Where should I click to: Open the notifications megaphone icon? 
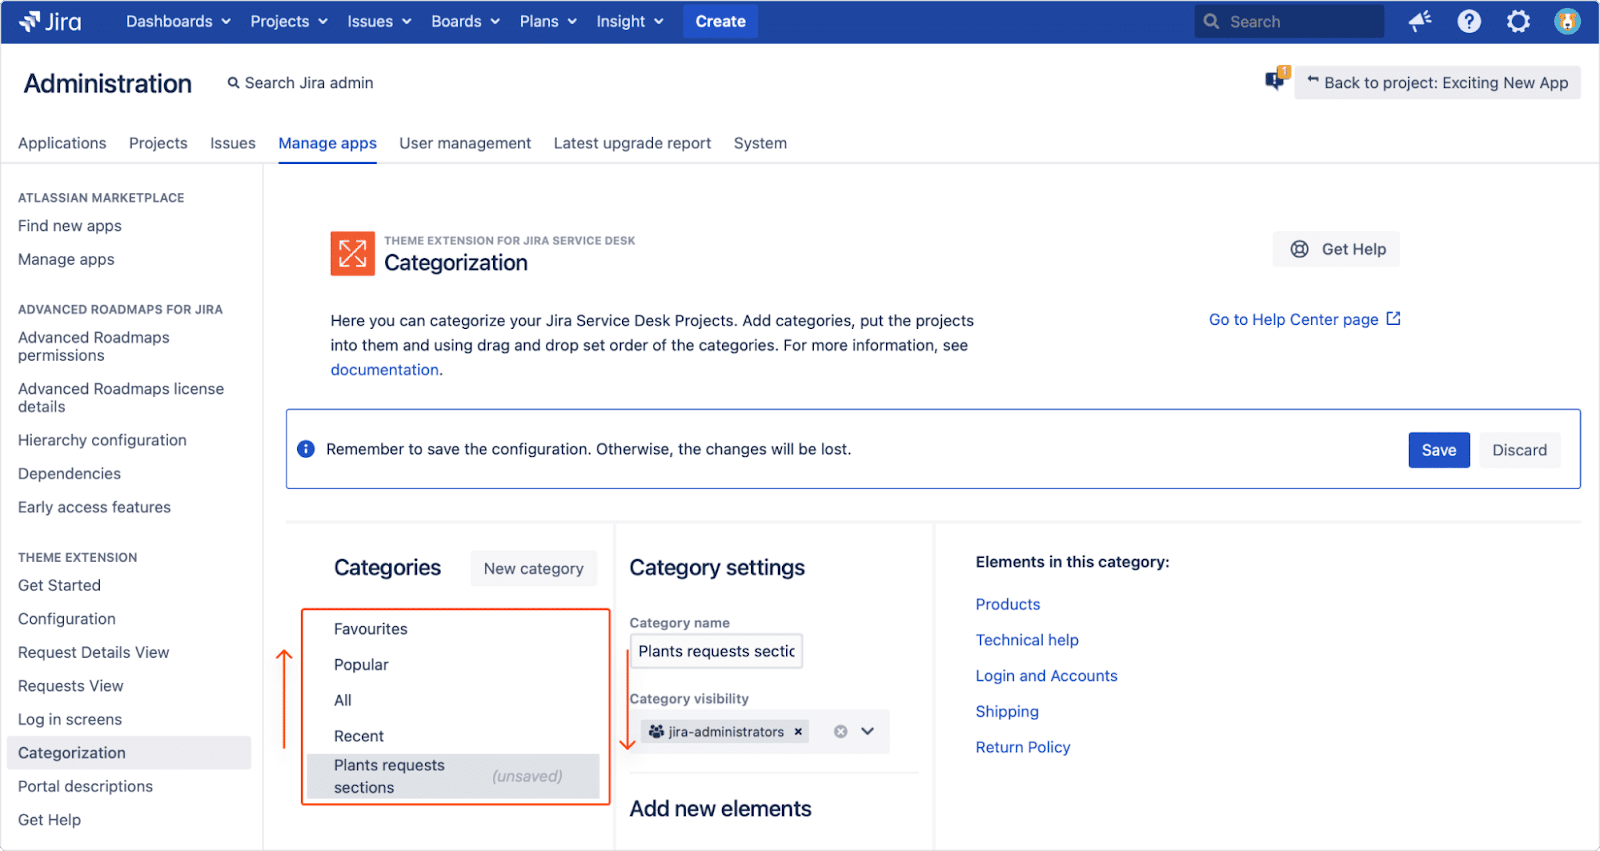pos(1420,21)
